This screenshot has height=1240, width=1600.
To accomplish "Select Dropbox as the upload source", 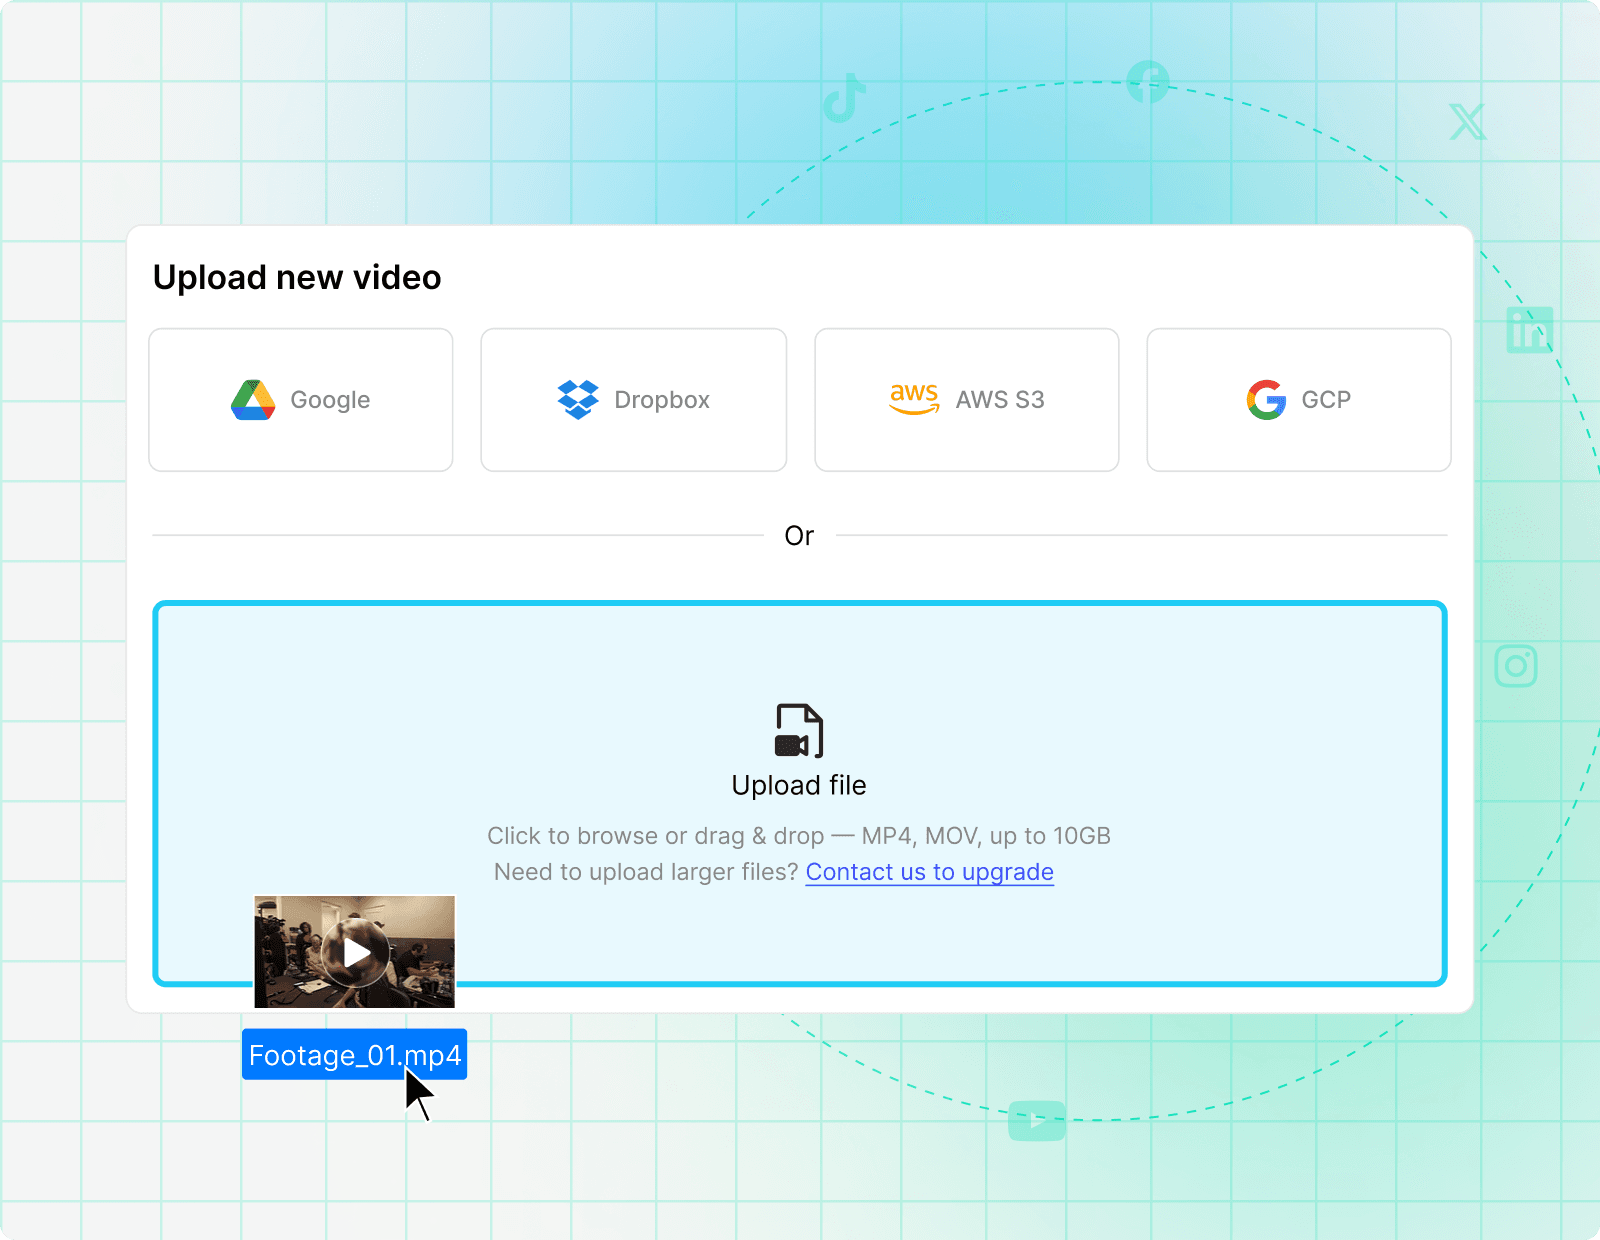I will point(634,400).
